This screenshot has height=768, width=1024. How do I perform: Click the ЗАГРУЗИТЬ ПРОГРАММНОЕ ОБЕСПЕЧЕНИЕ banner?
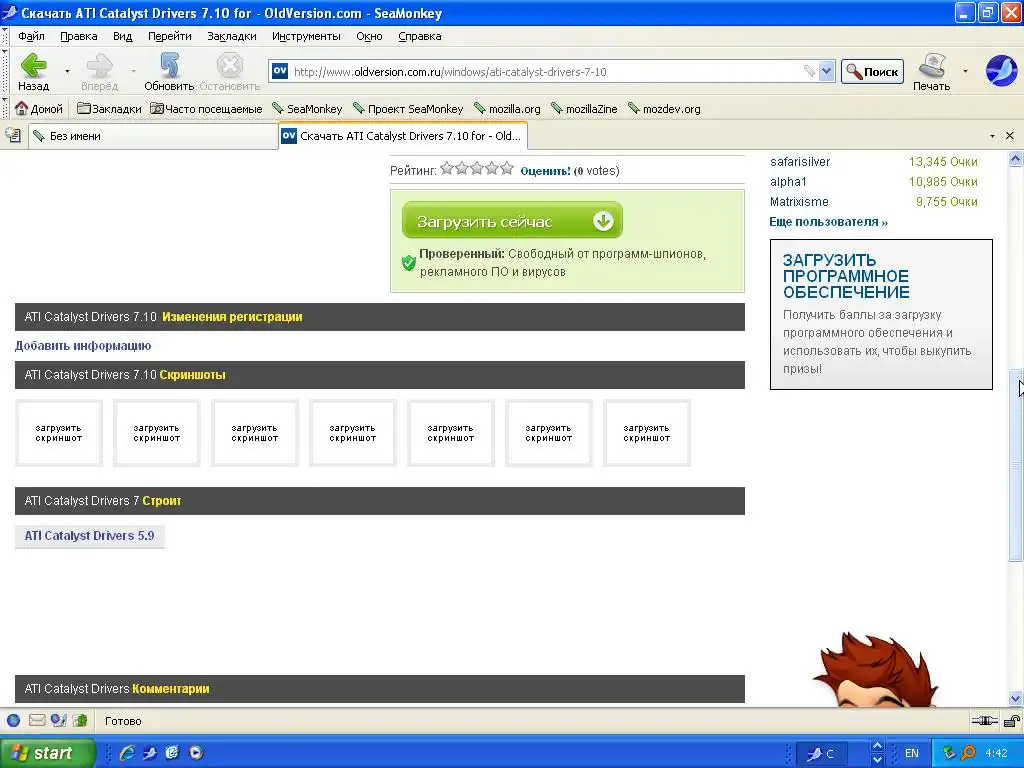[881, 314]
